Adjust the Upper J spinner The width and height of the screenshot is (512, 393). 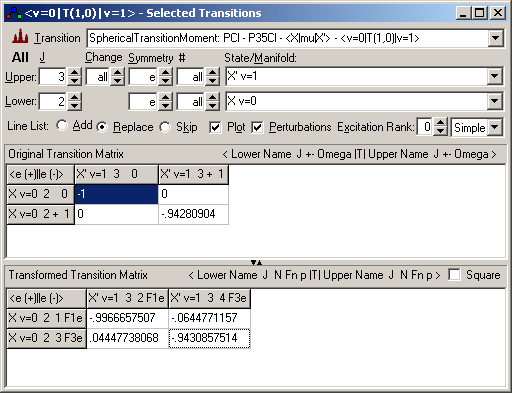point(74,77)
